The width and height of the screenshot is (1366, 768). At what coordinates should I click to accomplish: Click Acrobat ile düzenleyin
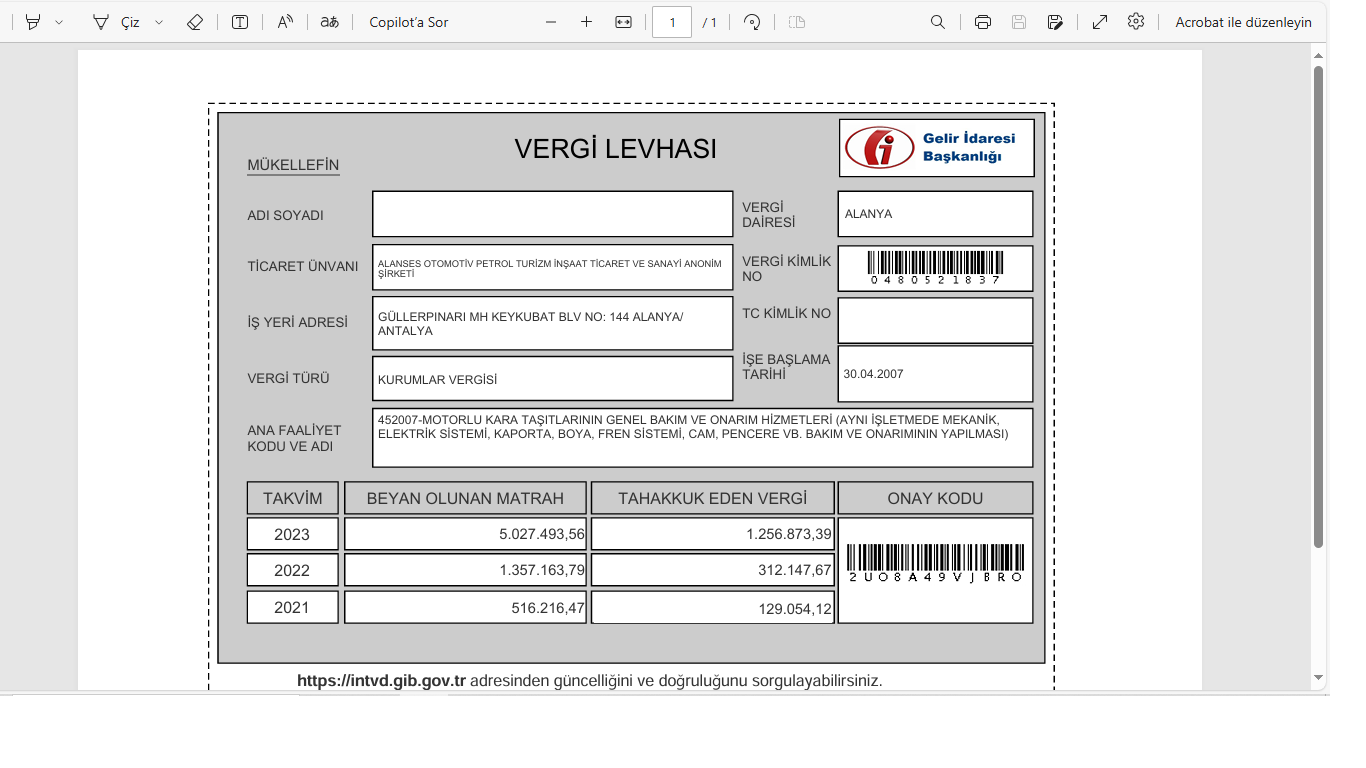point(1243,22)
